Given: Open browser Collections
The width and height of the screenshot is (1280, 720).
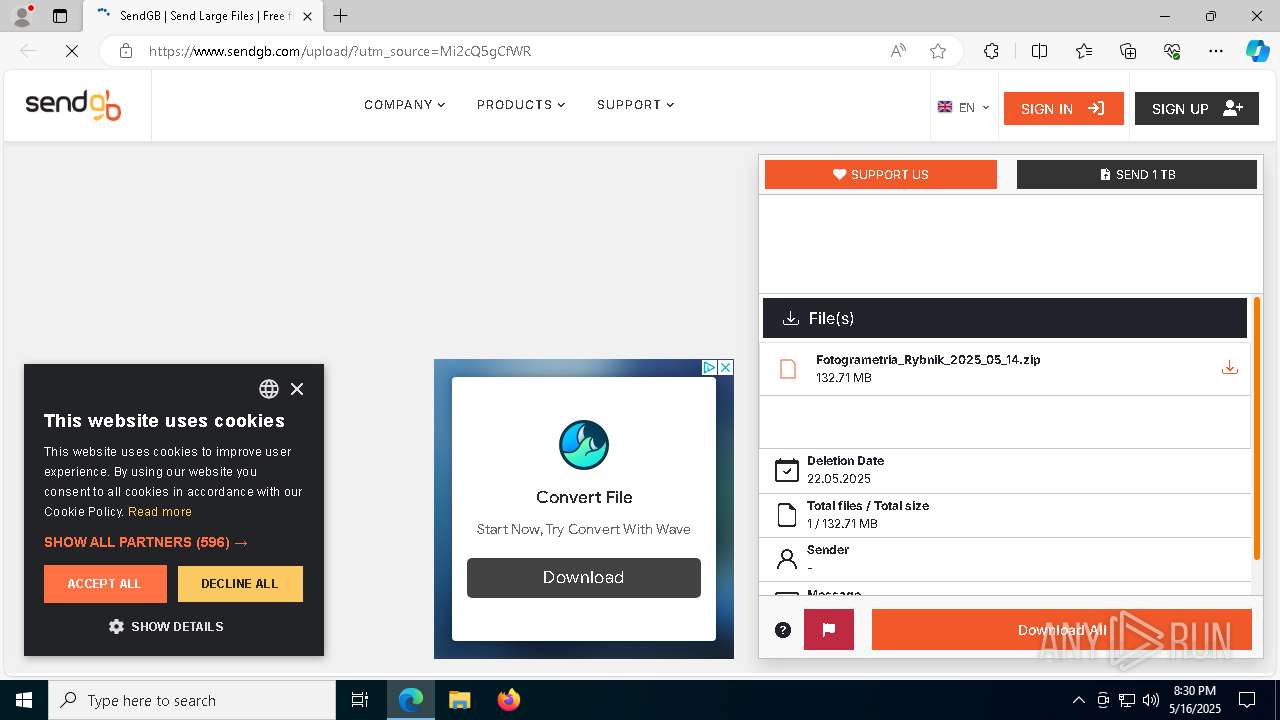Looking at the screenshot, I should click(1128, 51).
